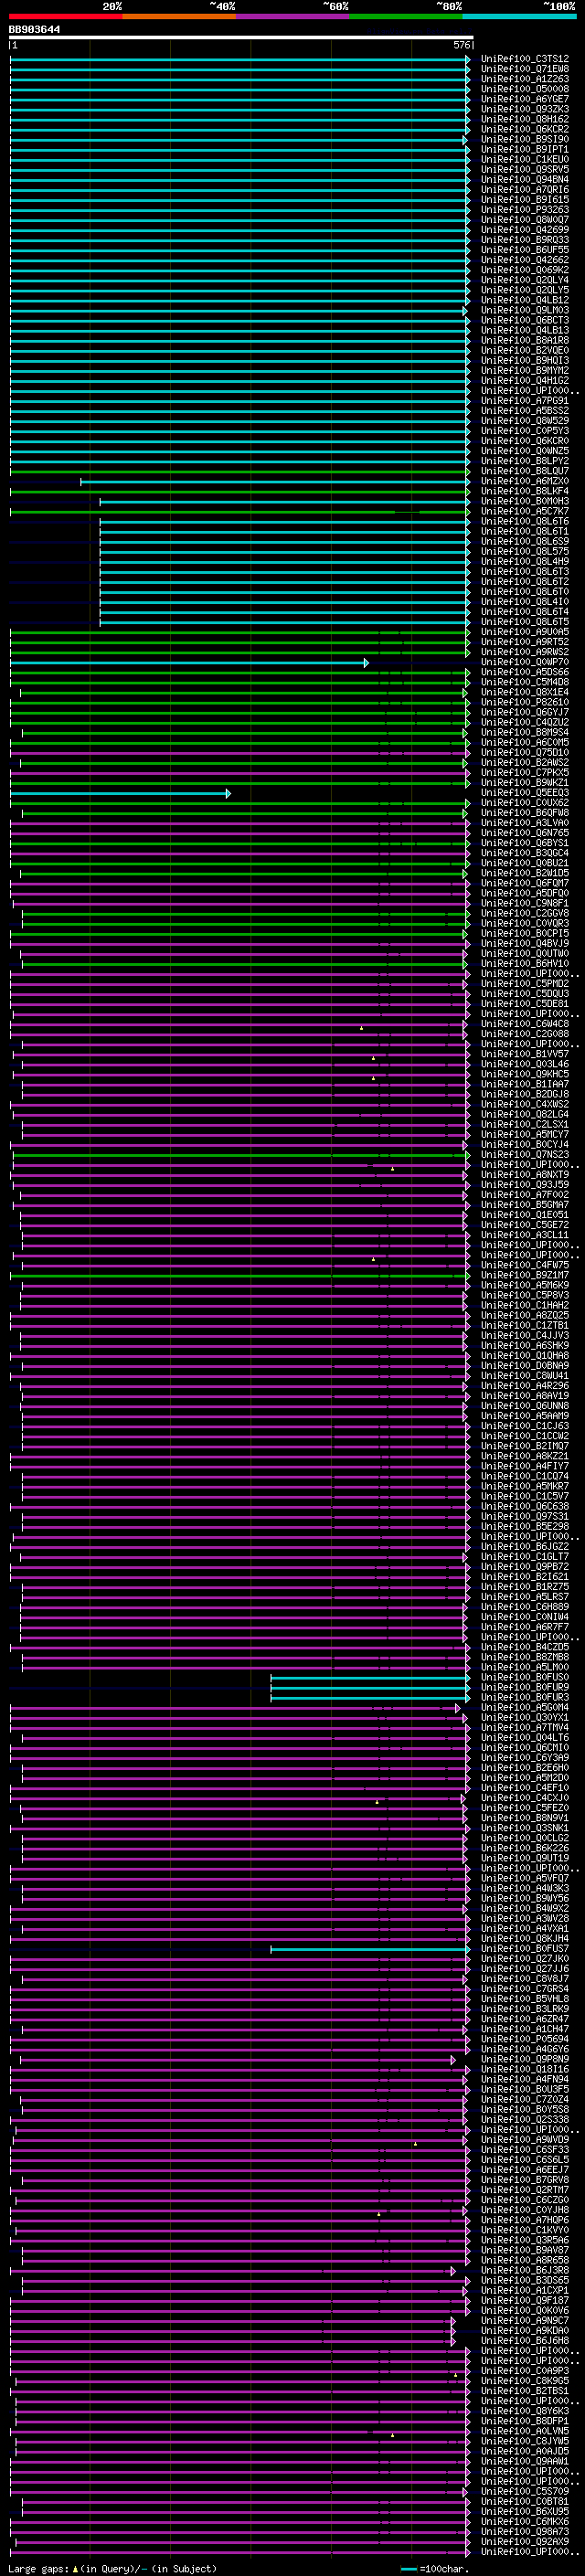The image size is (585, 2576).
Task: Select the UniRef100_Q2S338 label
Action: point(525,2119)
